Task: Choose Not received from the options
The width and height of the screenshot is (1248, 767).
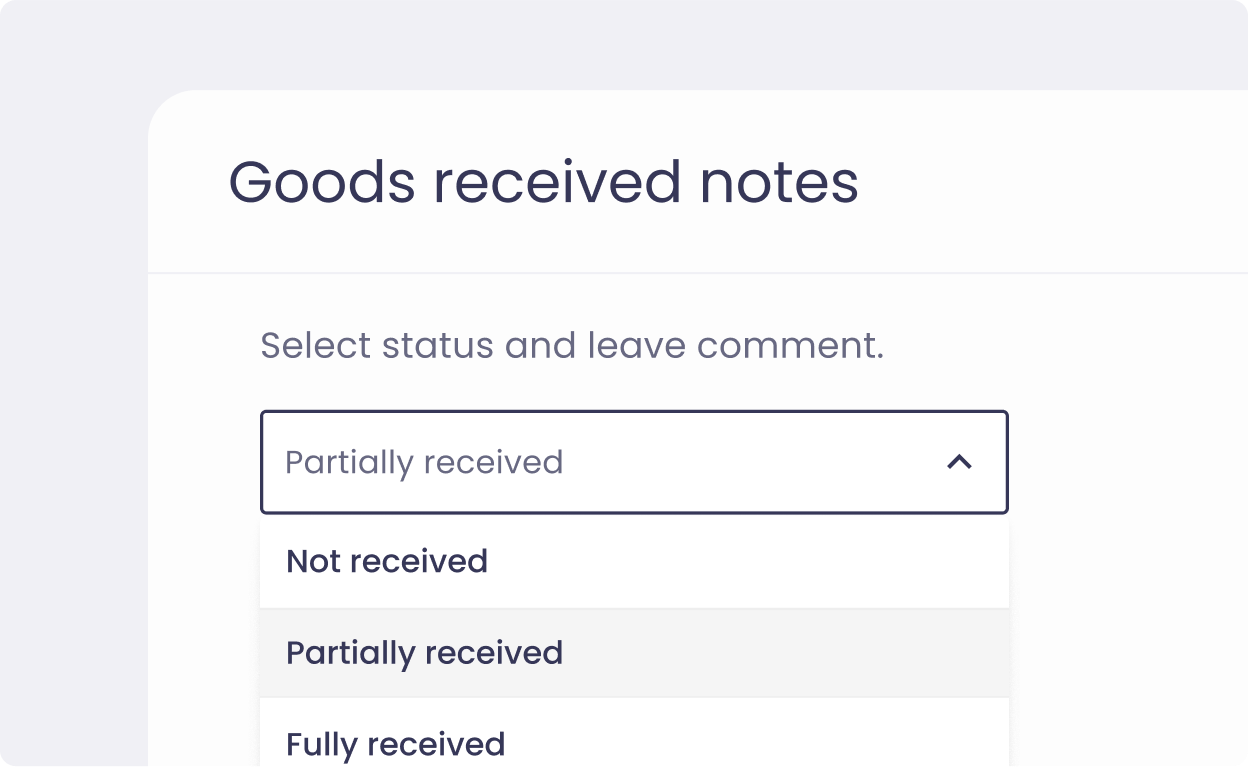Action: [x=386, y=561]
